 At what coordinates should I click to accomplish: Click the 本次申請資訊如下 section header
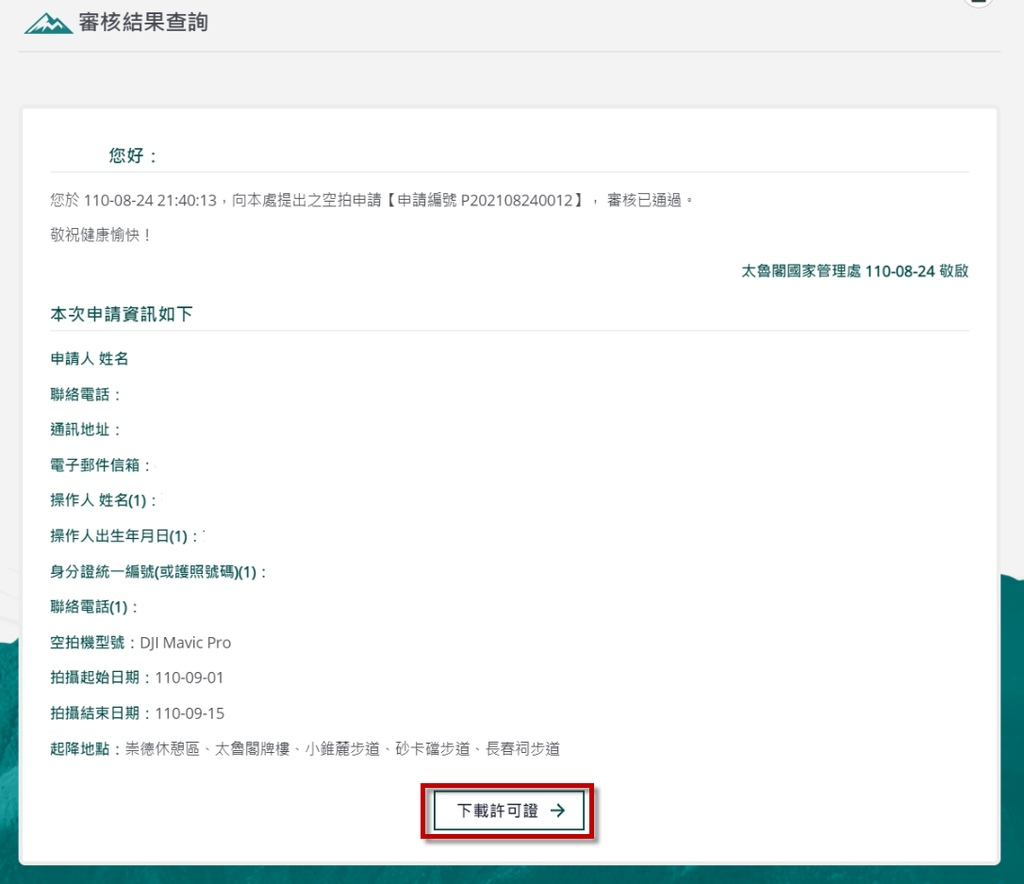click(122, 313)
